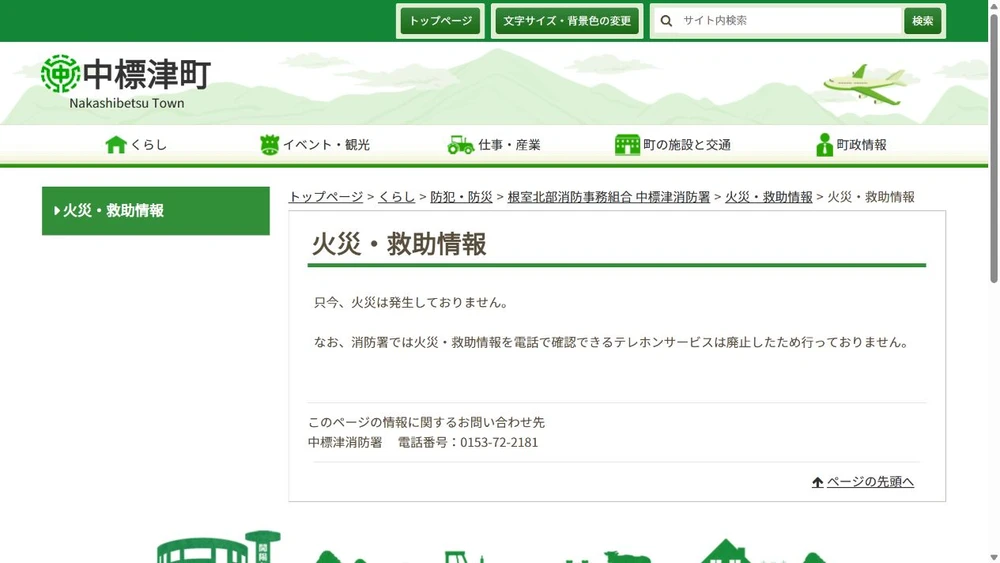Follow the underlined 火災・救助情報 breadcrumb link
The height and width of the screenshot is (563, 1000).
coord(768,197)
